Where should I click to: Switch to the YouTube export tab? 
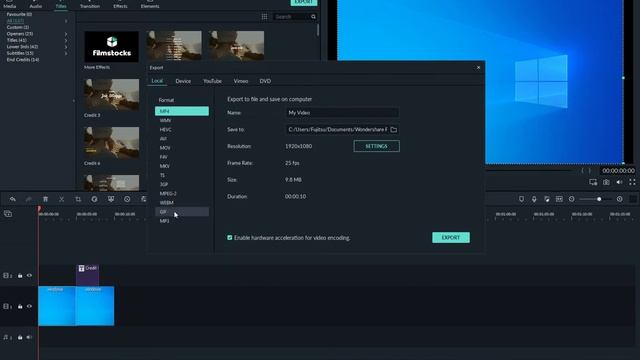click(213, 81)
